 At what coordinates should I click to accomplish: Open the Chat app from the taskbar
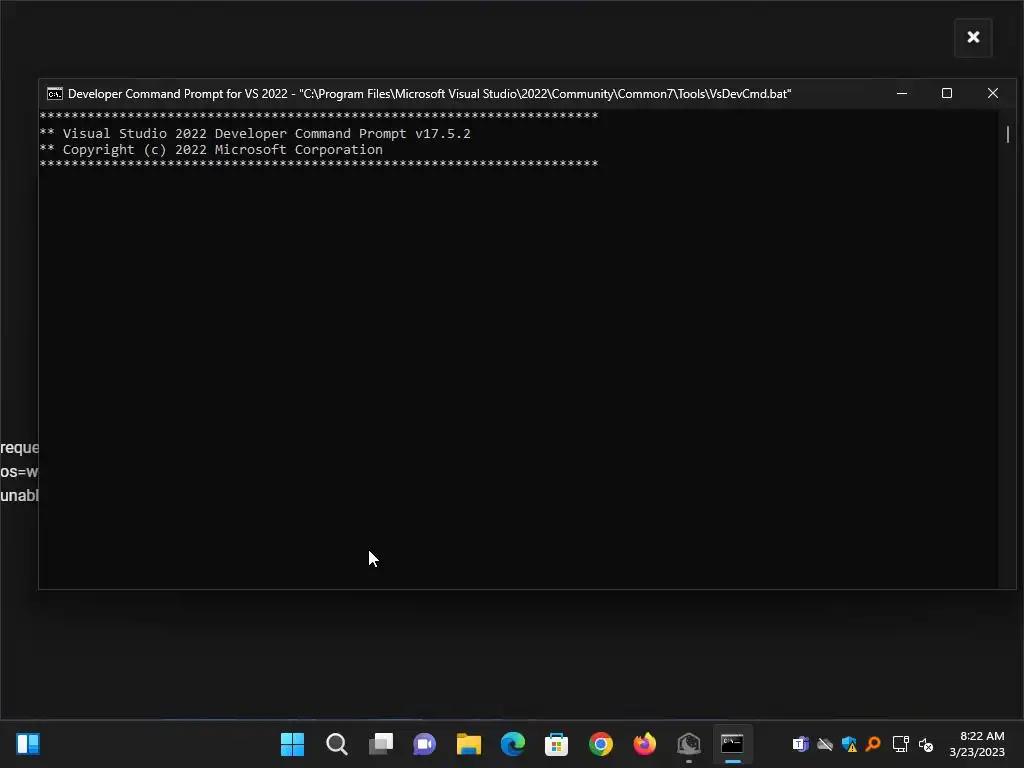(x=424, y=744)
